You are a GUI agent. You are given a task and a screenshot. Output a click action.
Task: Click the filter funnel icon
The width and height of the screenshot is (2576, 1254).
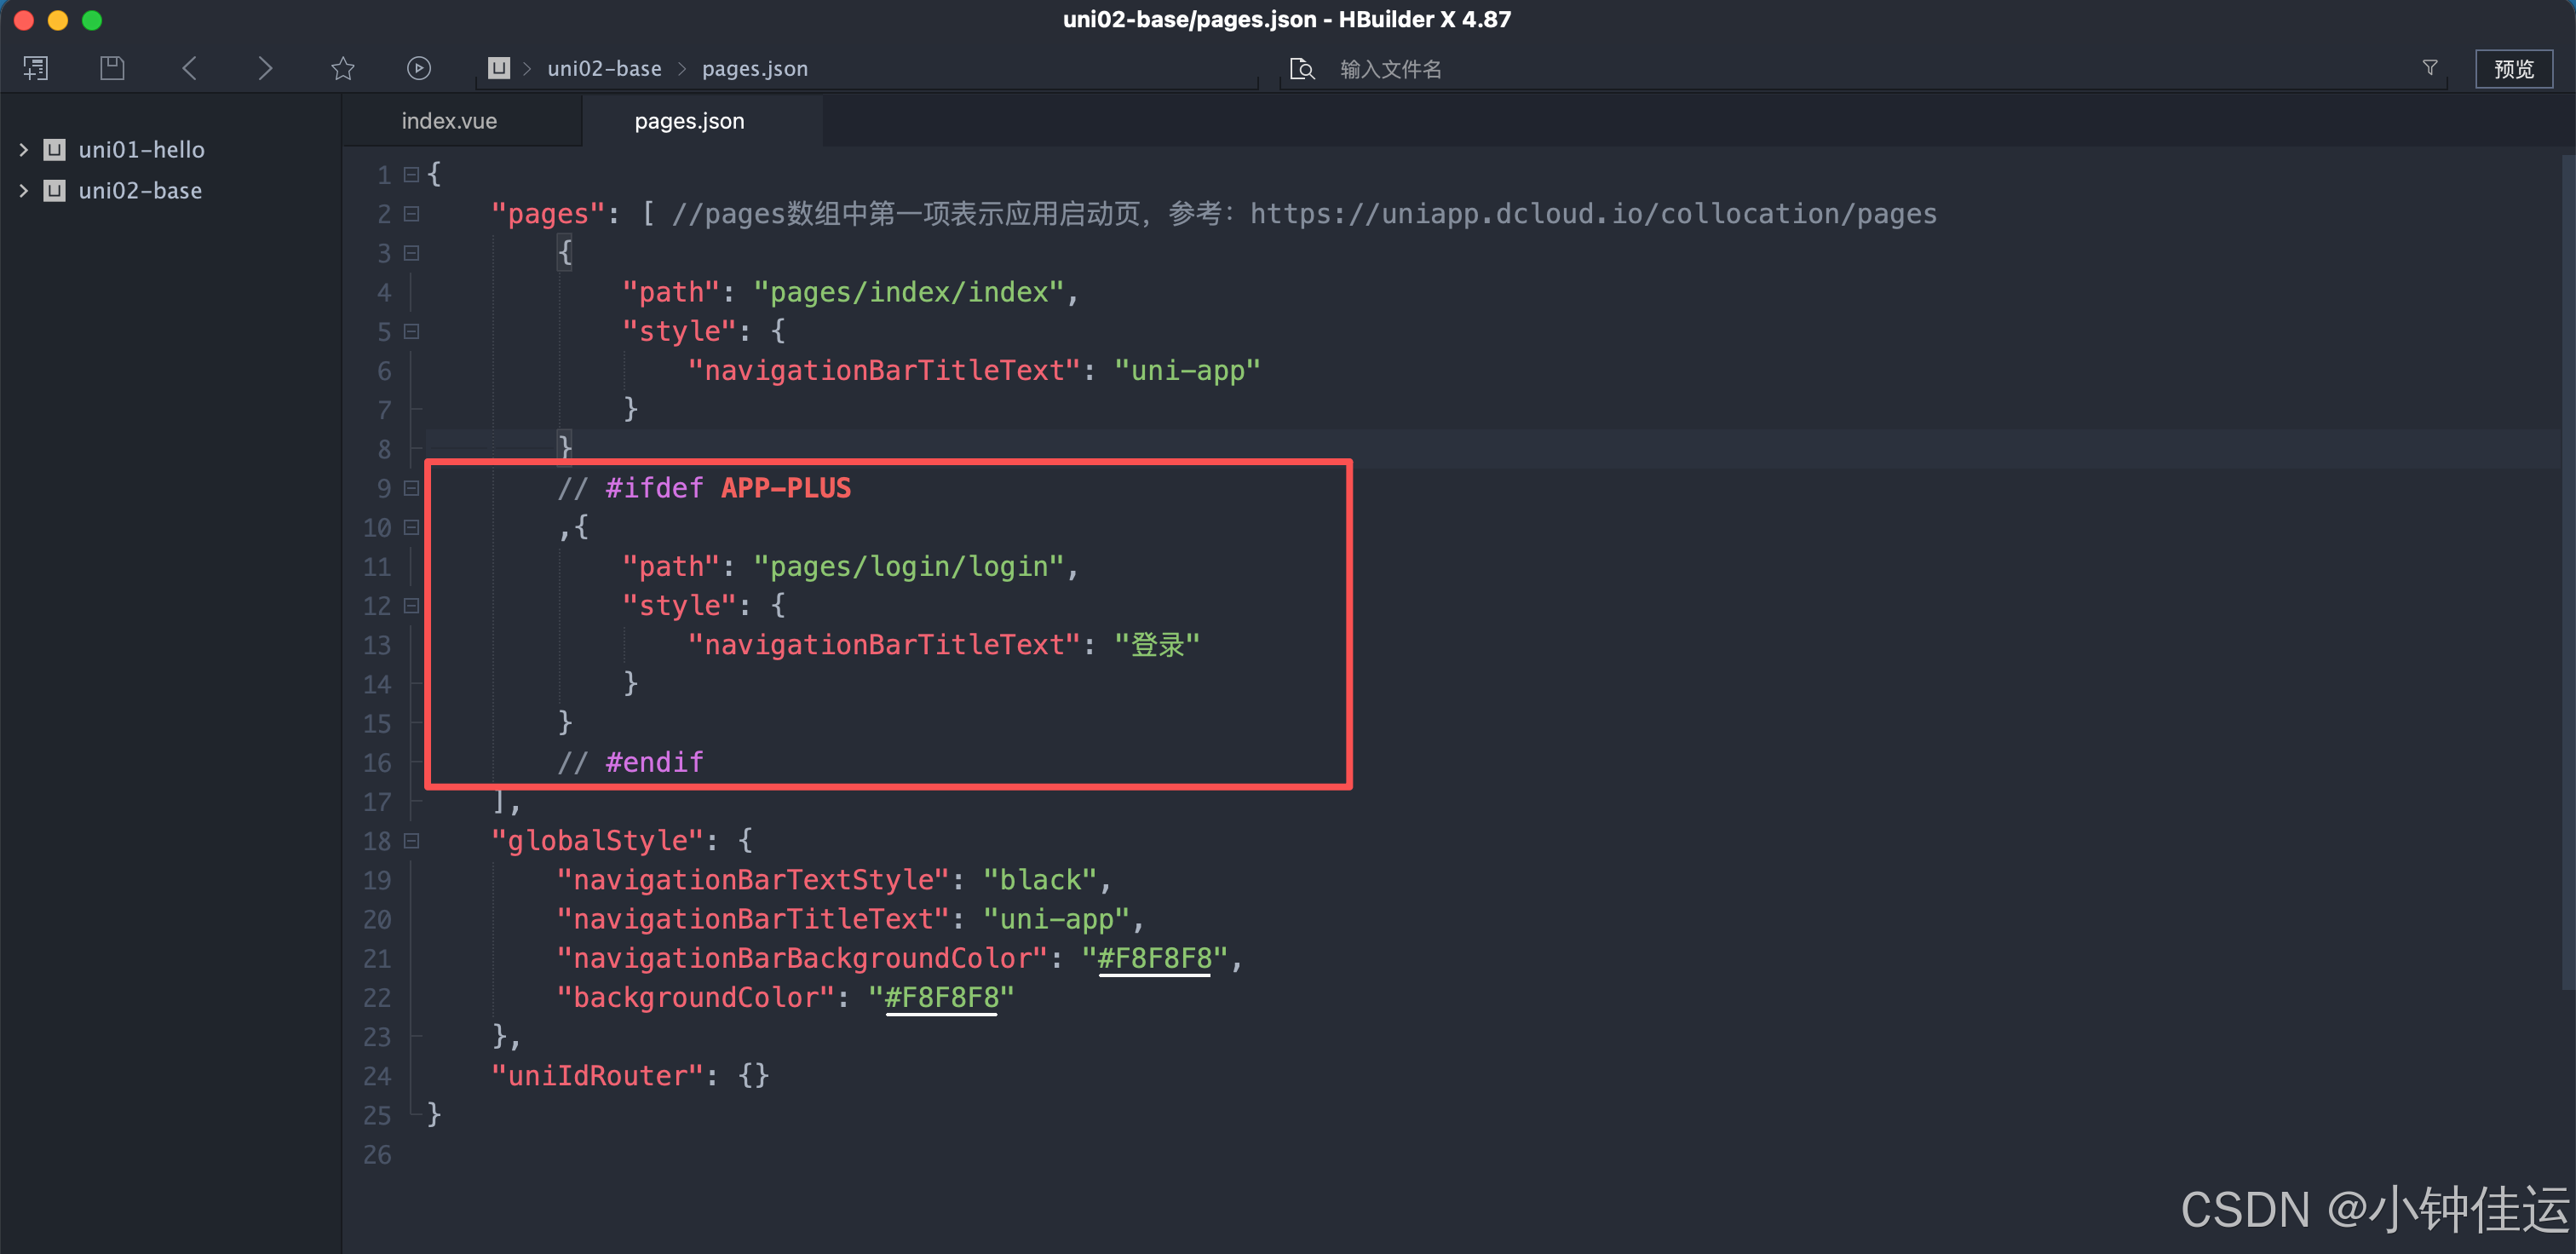point(2429,68)
